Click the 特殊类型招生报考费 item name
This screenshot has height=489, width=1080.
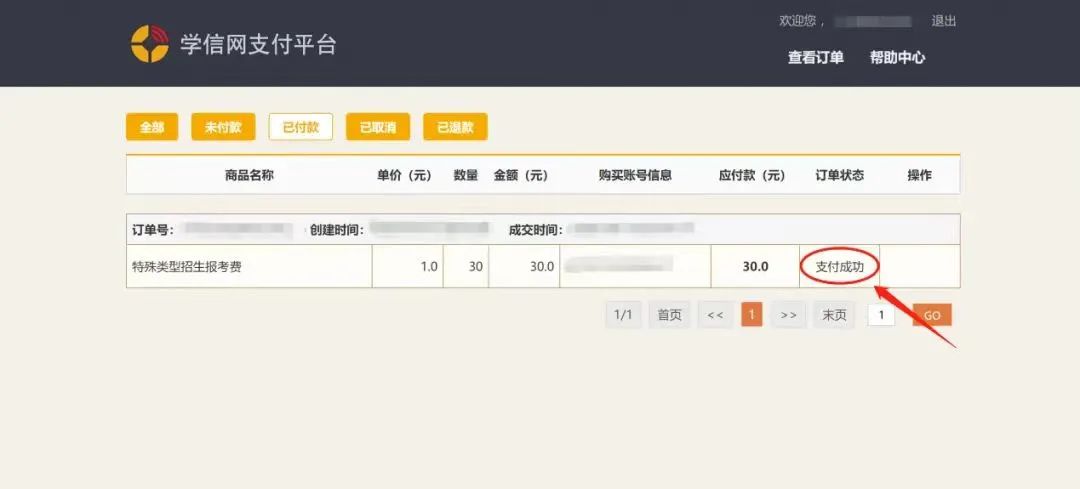point(187,267)
